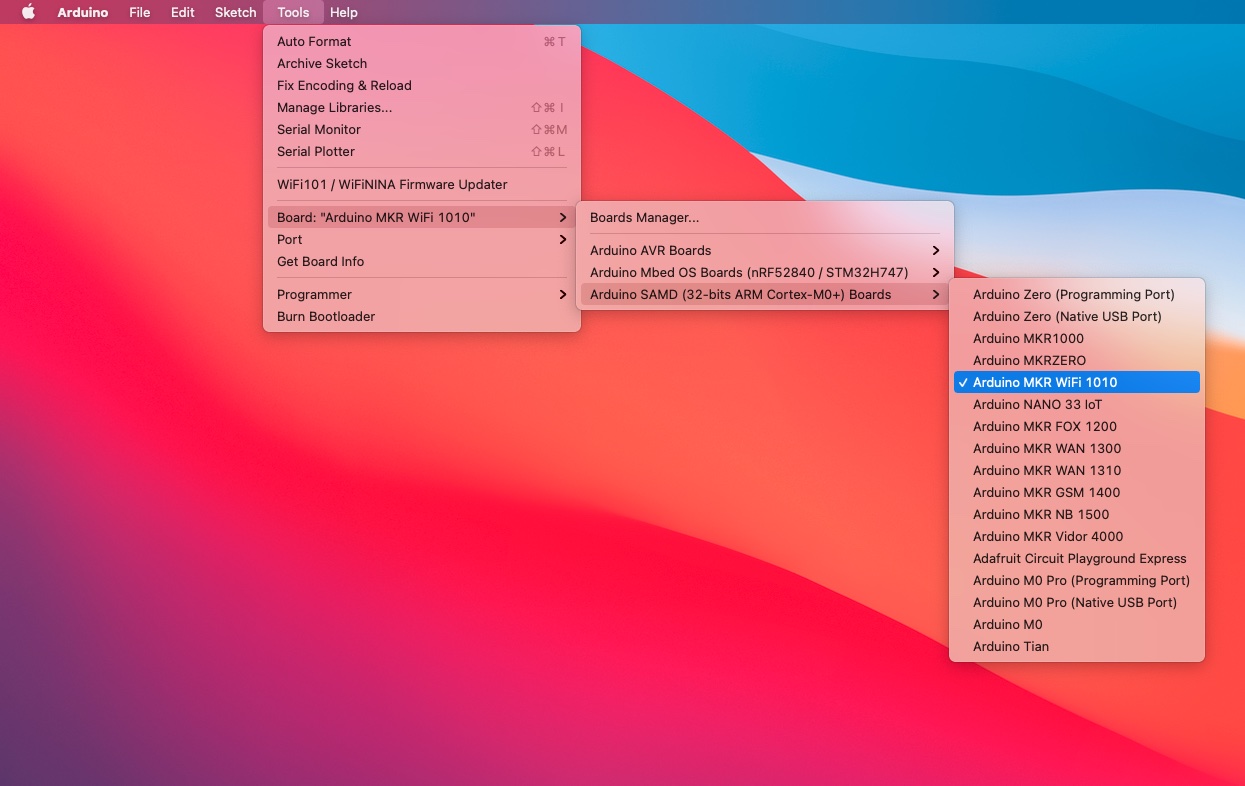Open the Port submenu
The height and width of the screenshot is (786, 1245).
(x=290, y=239)
